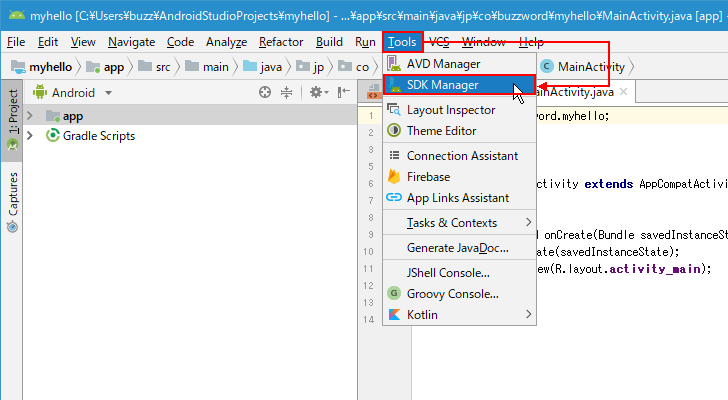Click the jp folder breadcrumb
This screenshot has width=728, height=400.
click(310, 67)
